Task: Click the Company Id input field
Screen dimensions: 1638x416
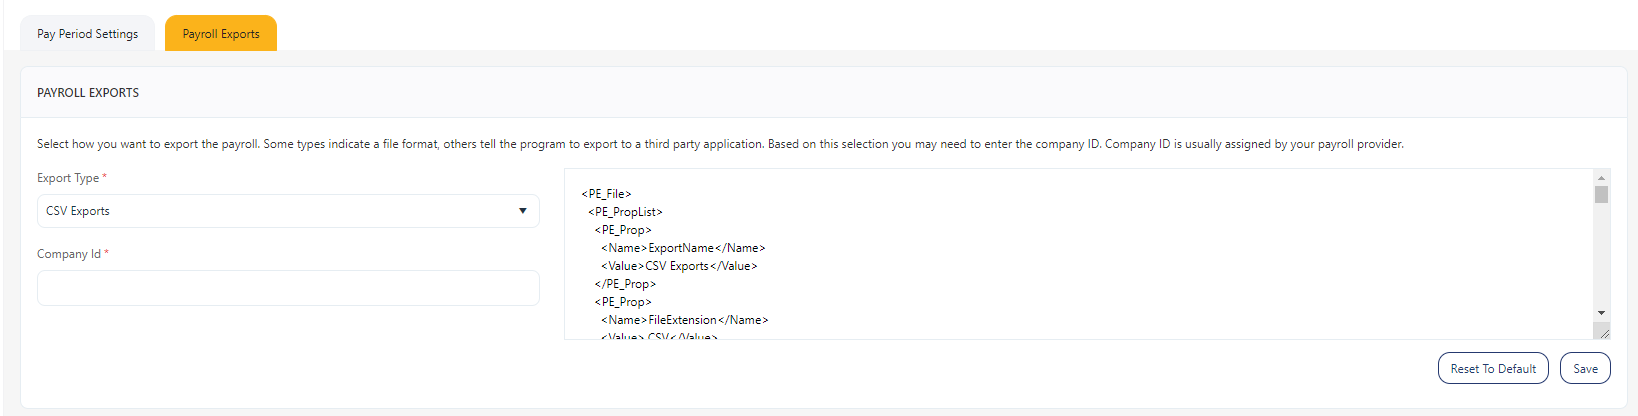Action: 288,288
